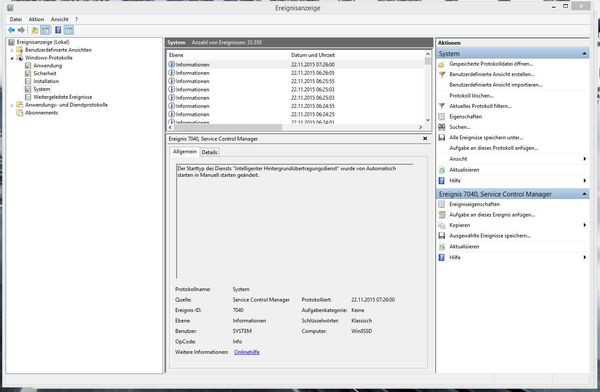
Task: Open the Datei menu
Action: point(16,19)
